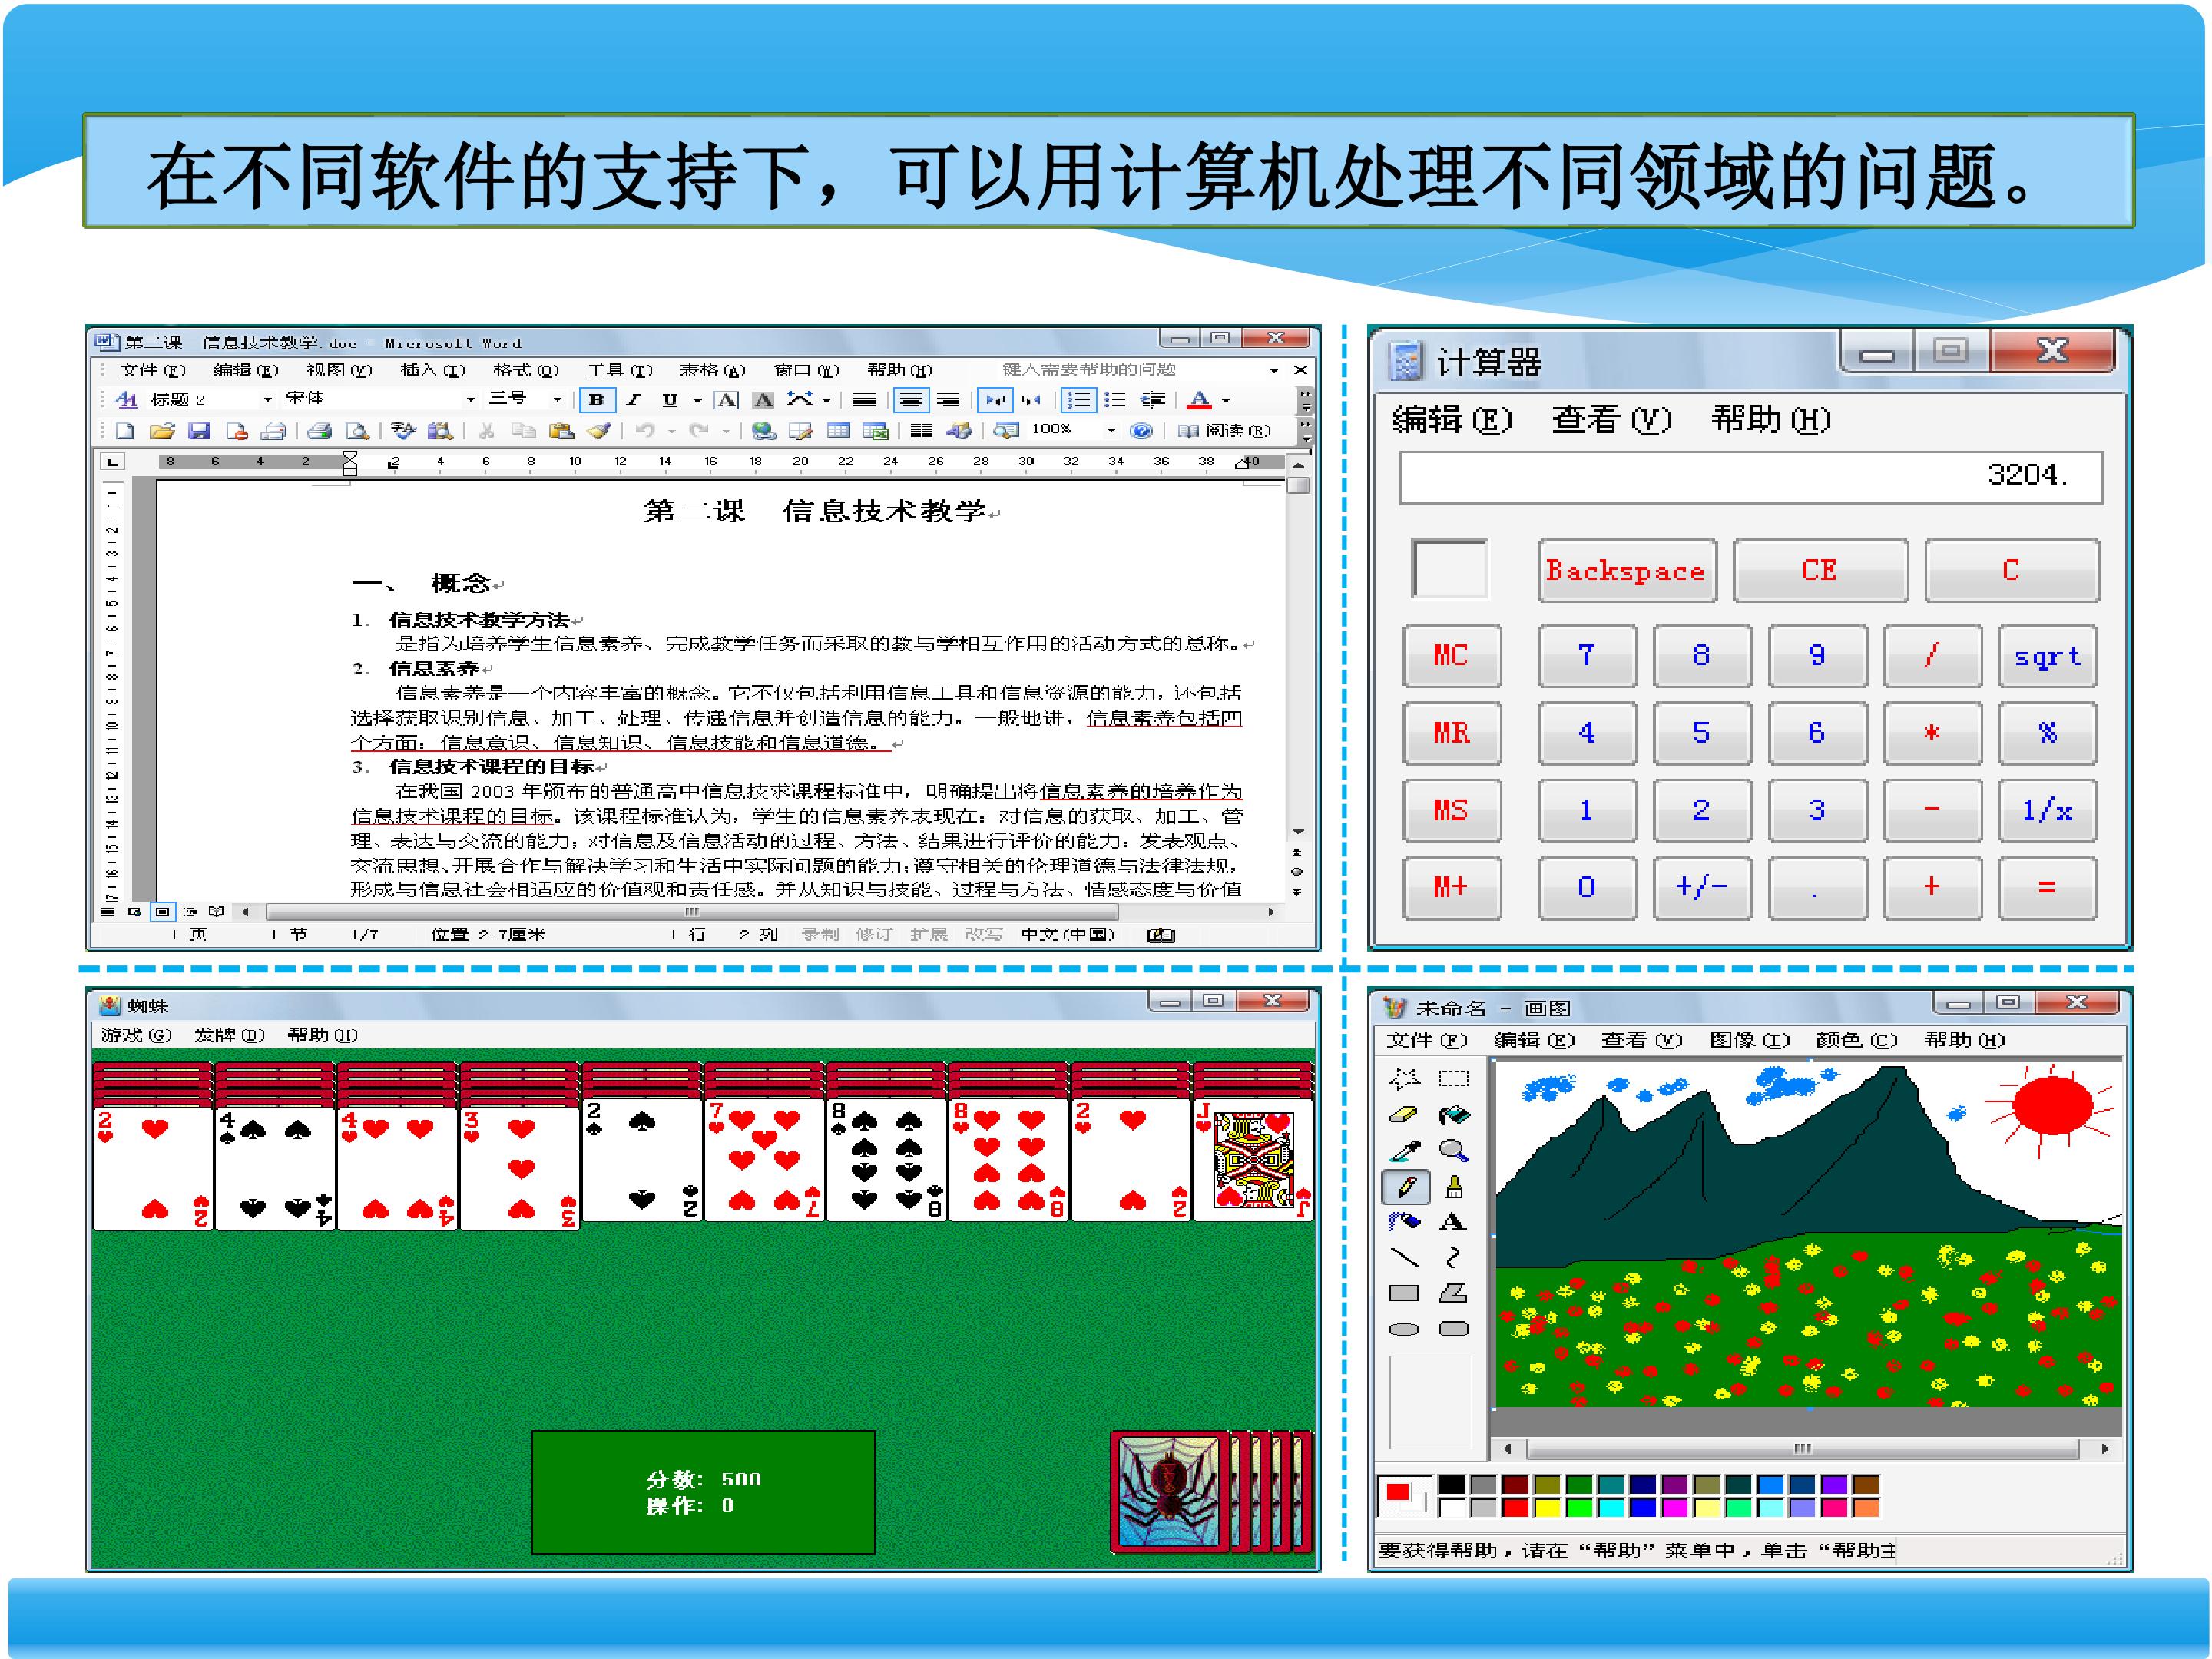Expand the help search box dropdown arrow
This screenshot has width=2212, height=1659.
coord(1274,370)
